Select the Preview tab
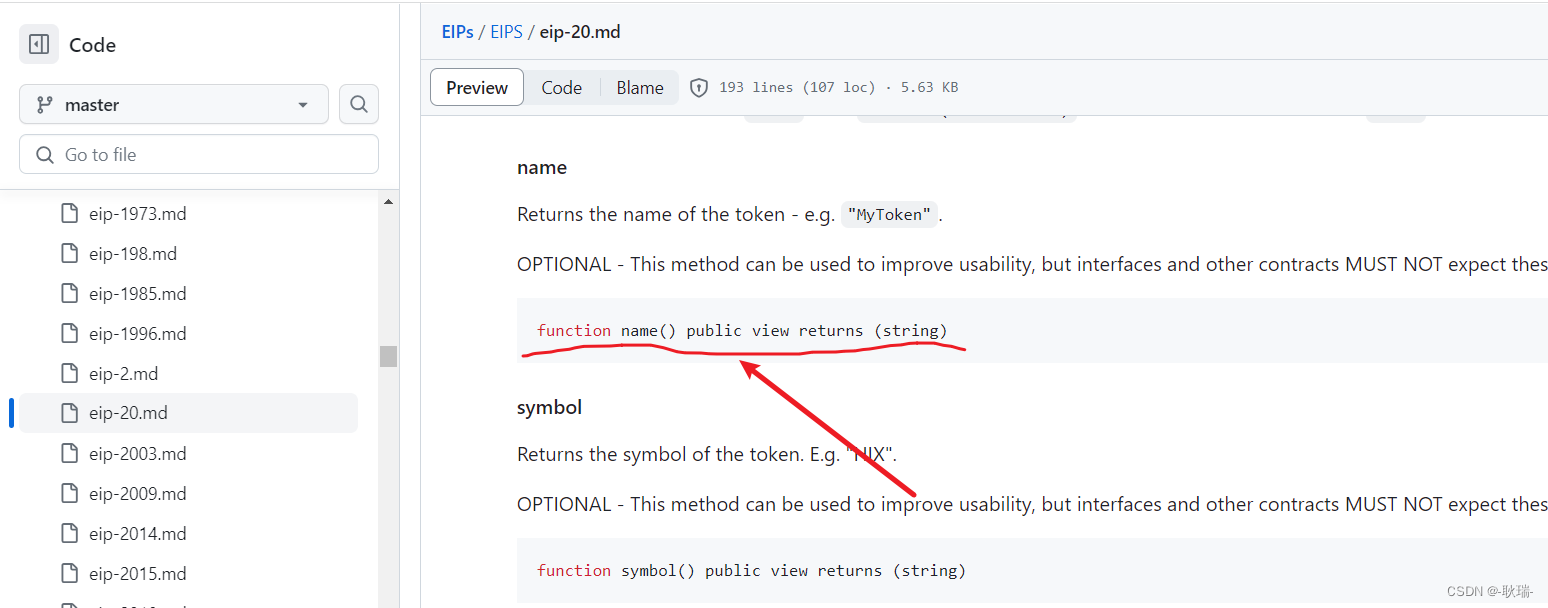This screenshot has width=1548, height=608. 476,87
